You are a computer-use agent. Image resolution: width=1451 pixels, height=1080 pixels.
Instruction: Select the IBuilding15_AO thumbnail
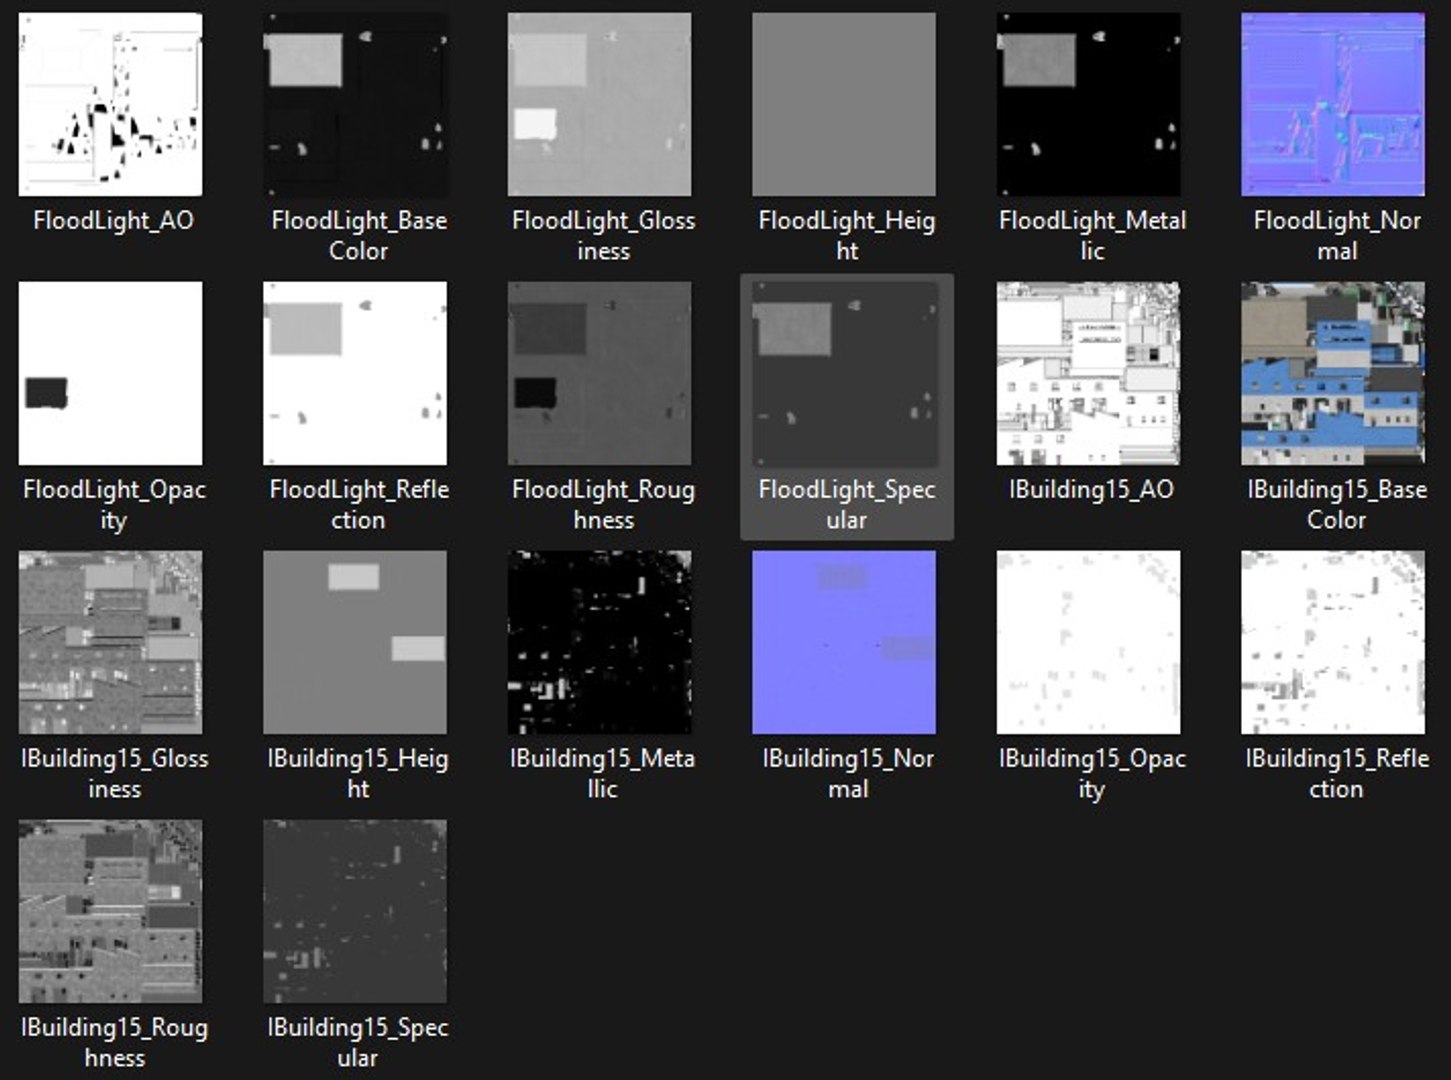(x=1088, y=373)
